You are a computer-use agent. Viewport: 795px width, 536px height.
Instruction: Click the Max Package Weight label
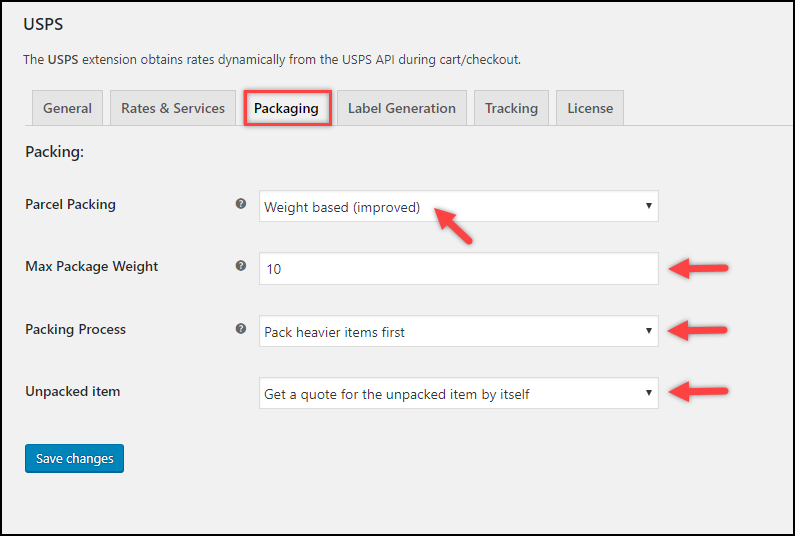point(92,267)
